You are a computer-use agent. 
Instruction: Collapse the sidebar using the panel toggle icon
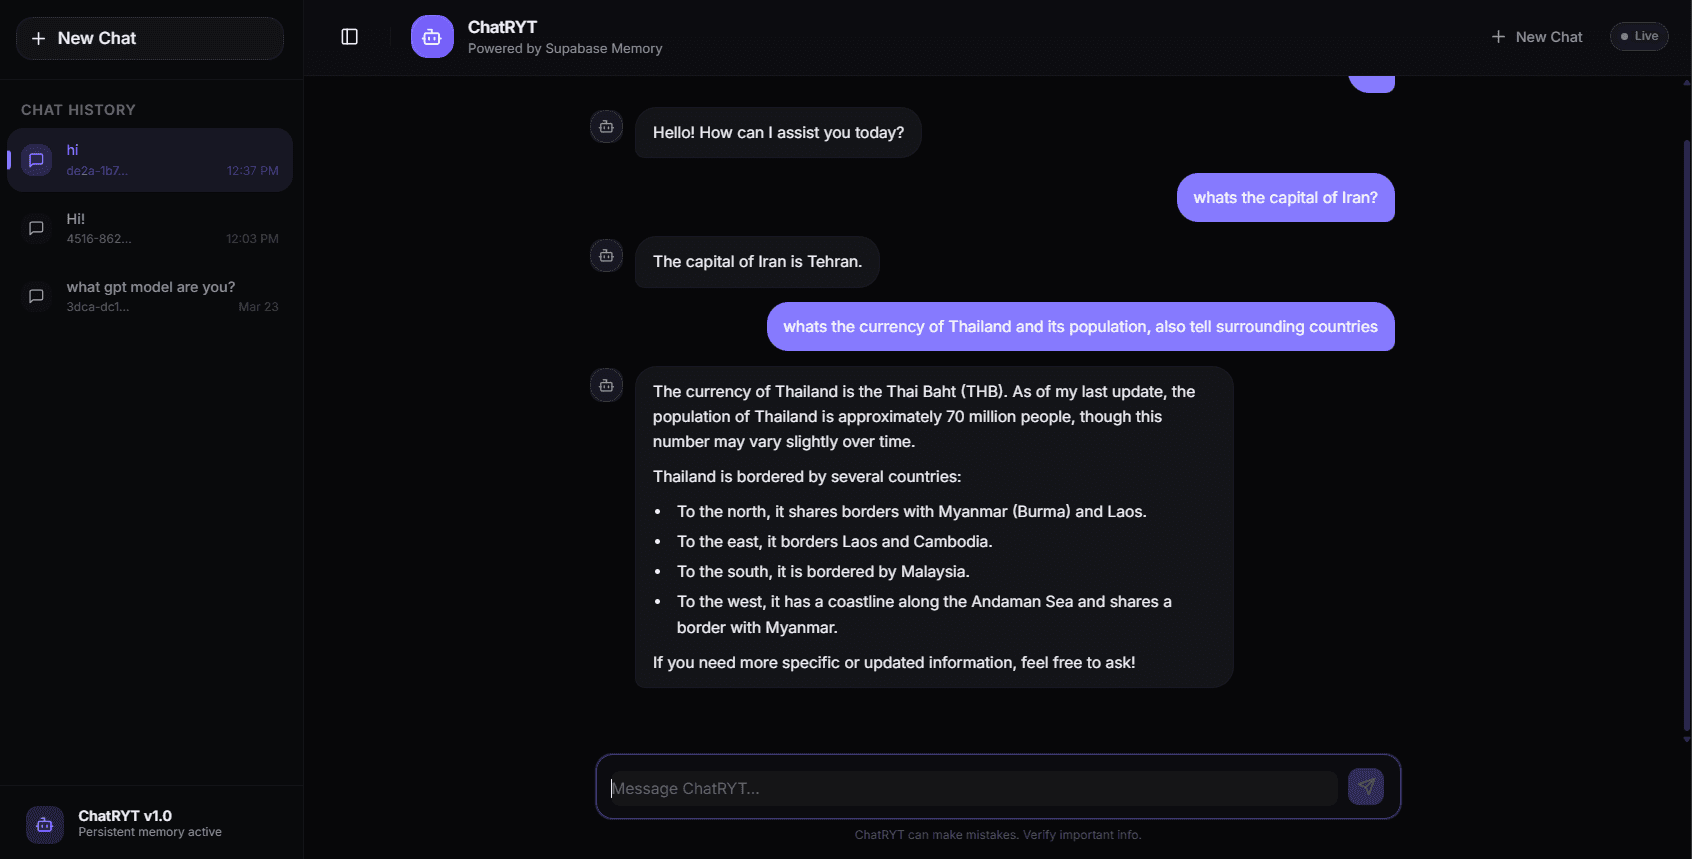[x=349, y=36]
